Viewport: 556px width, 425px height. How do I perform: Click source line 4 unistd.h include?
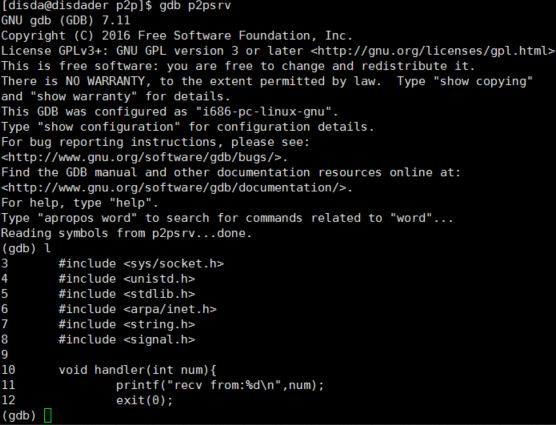pyautogui.click(x=127, y=279)
